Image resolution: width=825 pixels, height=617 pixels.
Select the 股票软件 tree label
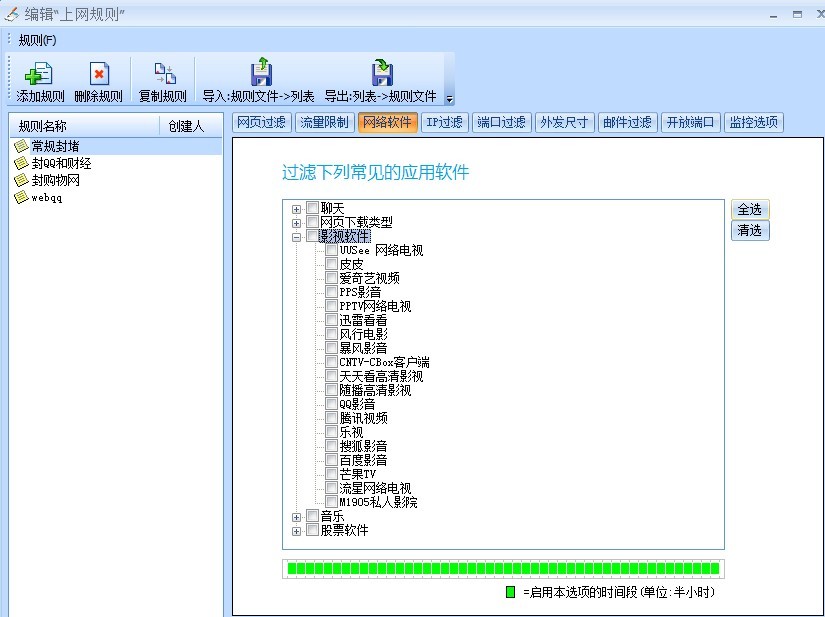pyautogui.click(x=345, y=530)
